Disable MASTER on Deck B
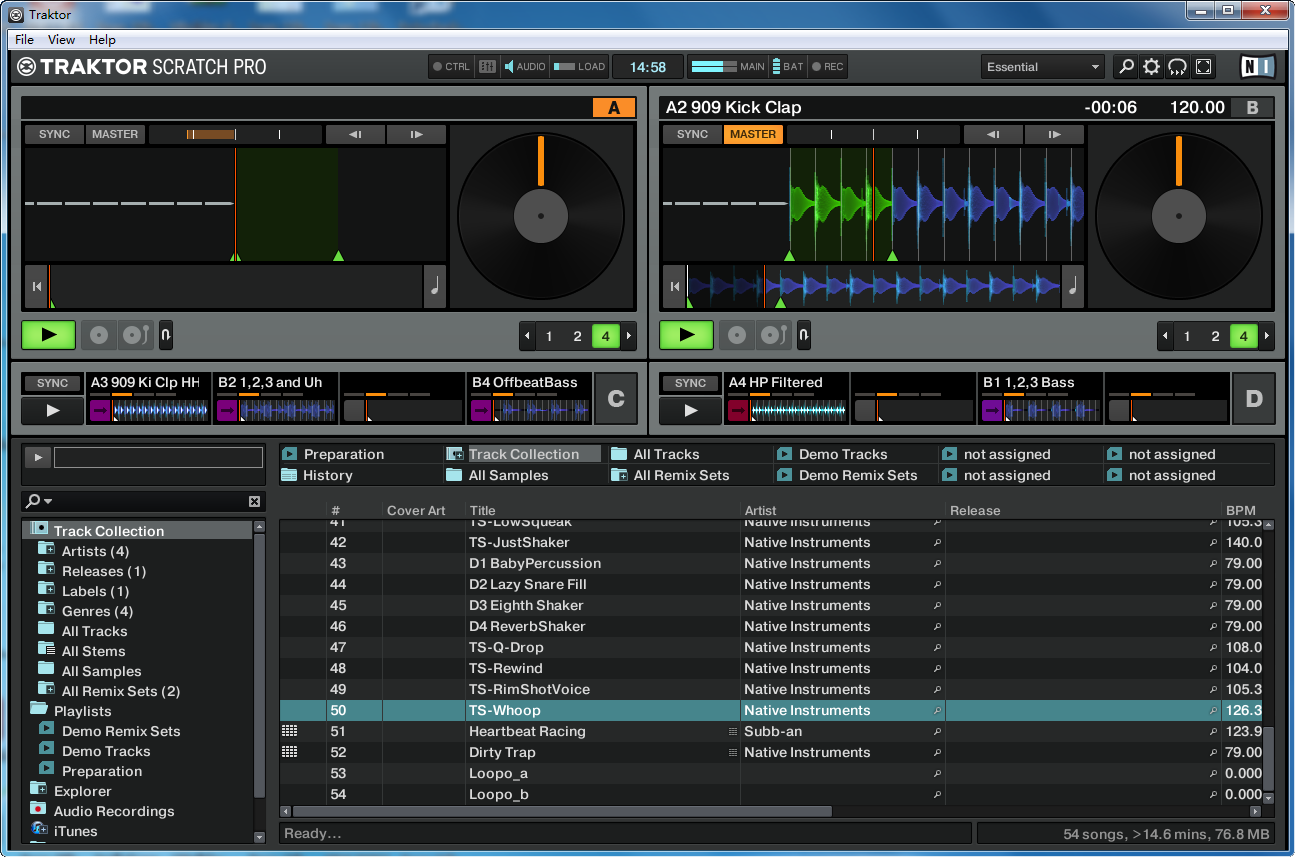The width and height of the screenshot is (1296, 858). (752, 134)
